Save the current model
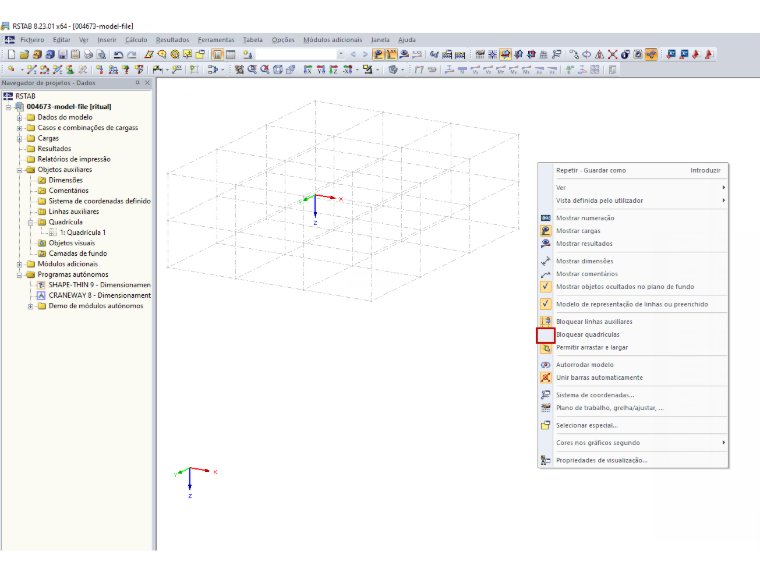Image resolution: width=760 pixels, height=570 pixels. tap(63, 55)
